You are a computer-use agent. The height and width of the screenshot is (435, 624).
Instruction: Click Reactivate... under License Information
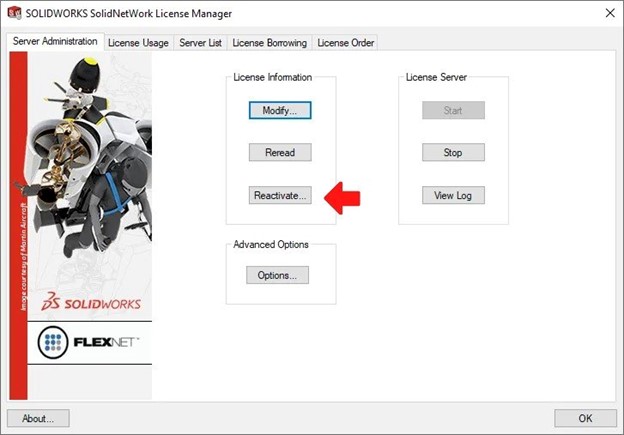click(x=279, y=195)
